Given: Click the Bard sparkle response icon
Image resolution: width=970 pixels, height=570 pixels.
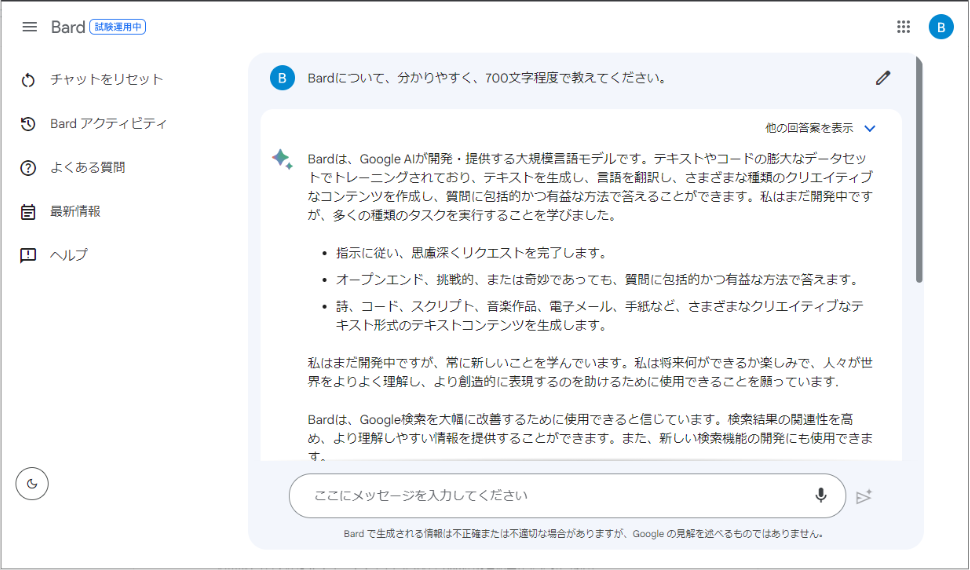Looking at the screenshot, I should click(x=282, y=159).
